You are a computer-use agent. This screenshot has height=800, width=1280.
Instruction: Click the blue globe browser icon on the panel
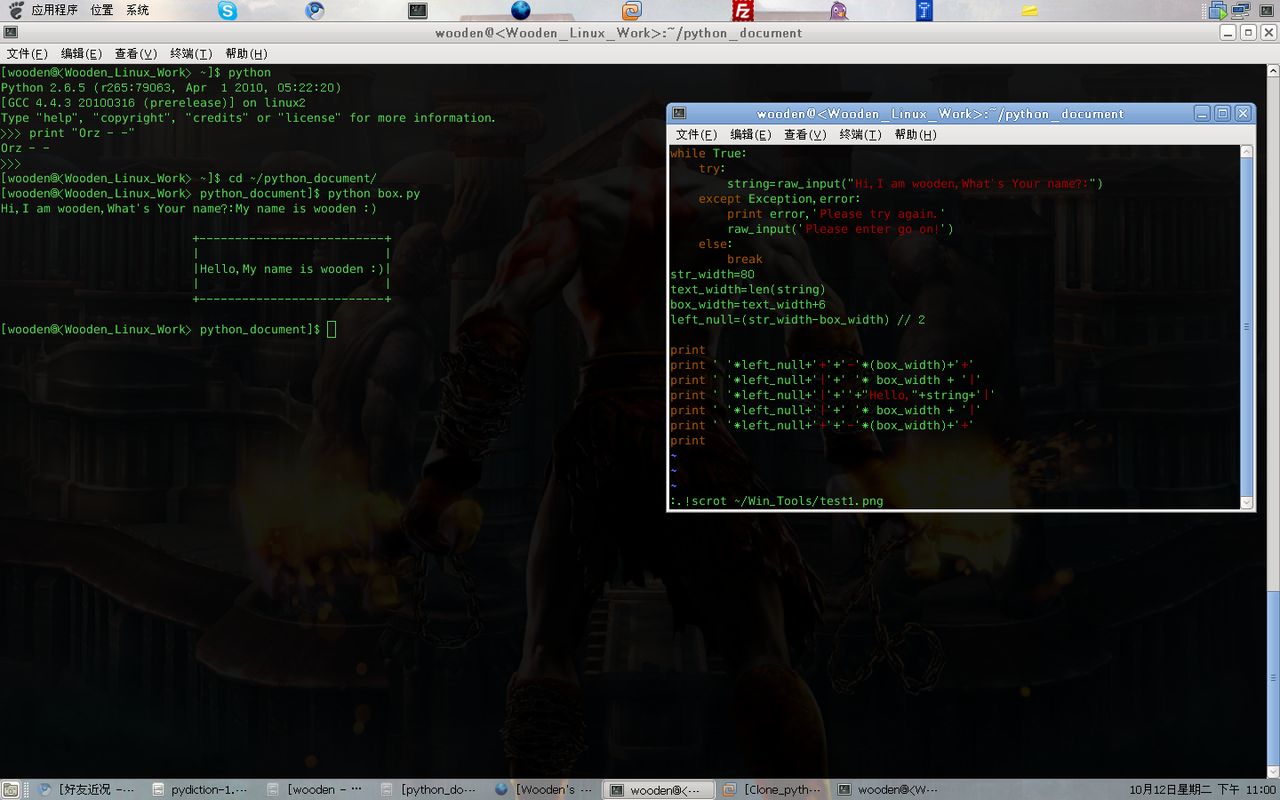(x=520, y=10)
